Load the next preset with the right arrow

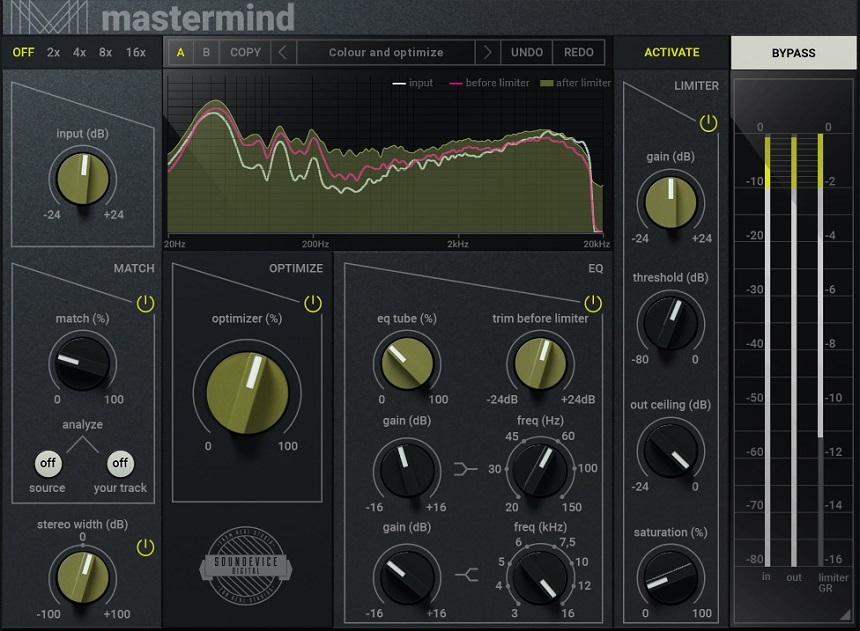tap(486, 52)
